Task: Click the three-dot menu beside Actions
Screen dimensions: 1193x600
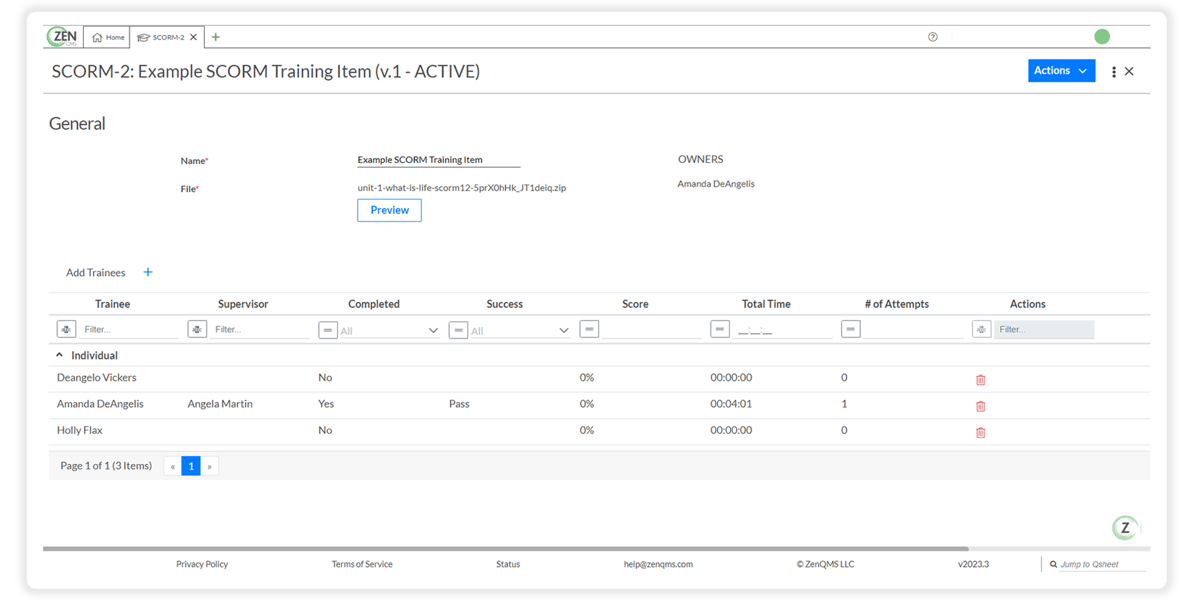Action: [1113, 71]
